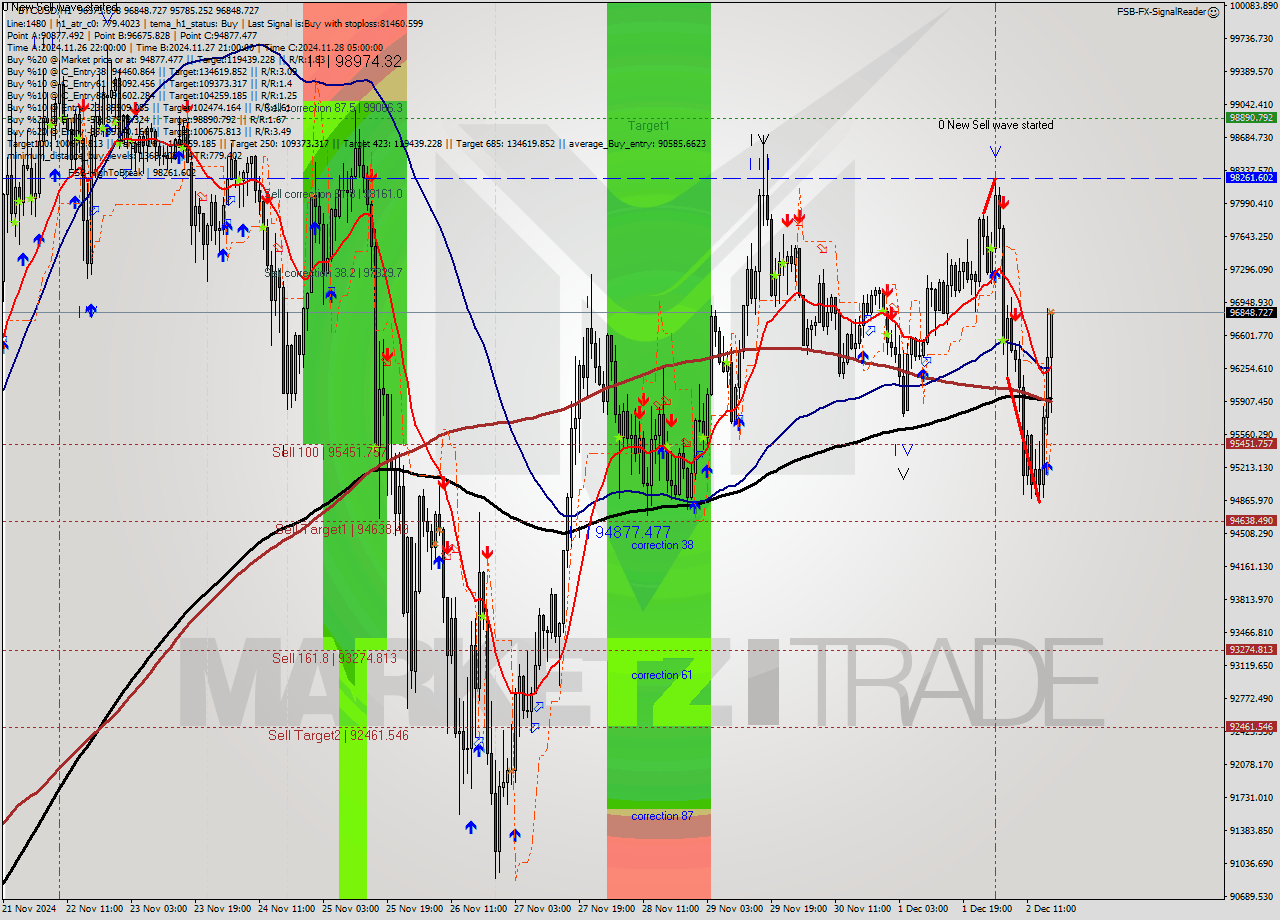The image size is (1280, 920).
Task: Click the "Sell Target2 | 92461.546" label
Action: [338, 735]
